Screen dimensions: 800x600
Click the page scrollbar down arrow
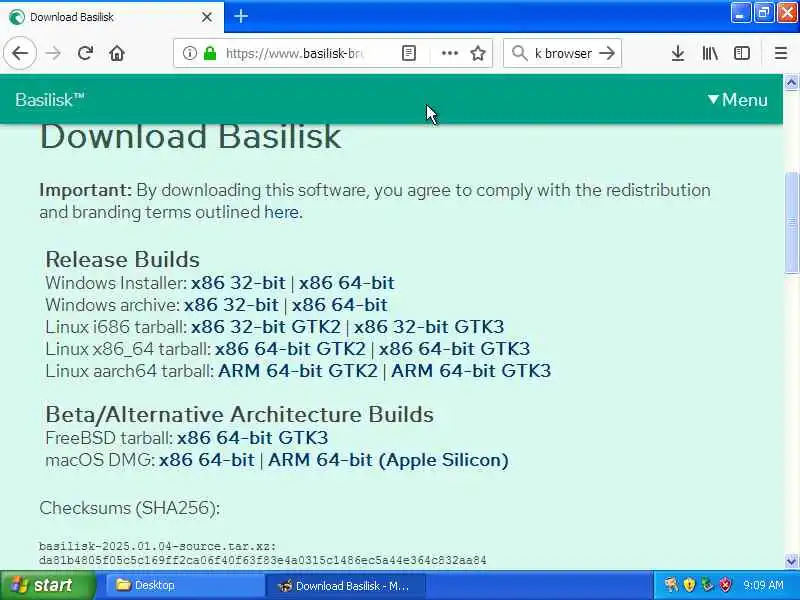click(x=791, y=561)
